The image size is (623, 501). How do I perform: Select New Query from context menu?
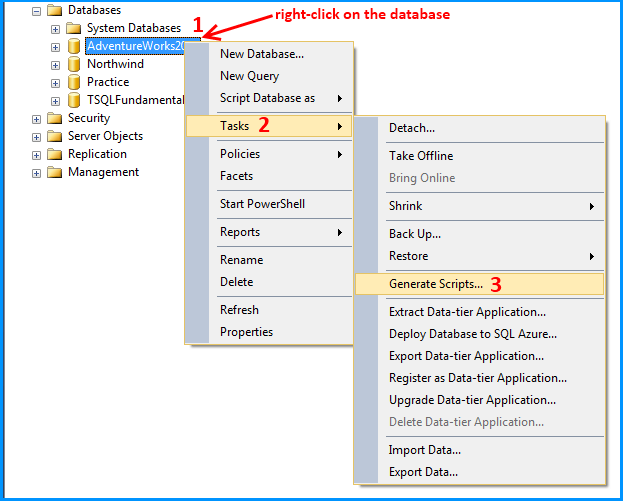click(x=250, y=76)
